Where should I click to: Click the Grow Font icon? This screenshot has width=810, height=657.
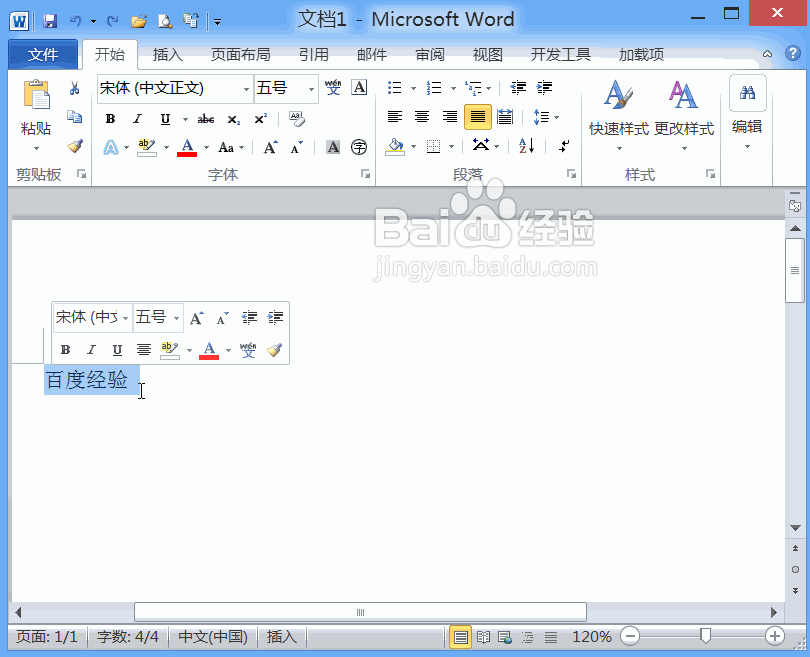pyautogui.click(x=270, y=146)
